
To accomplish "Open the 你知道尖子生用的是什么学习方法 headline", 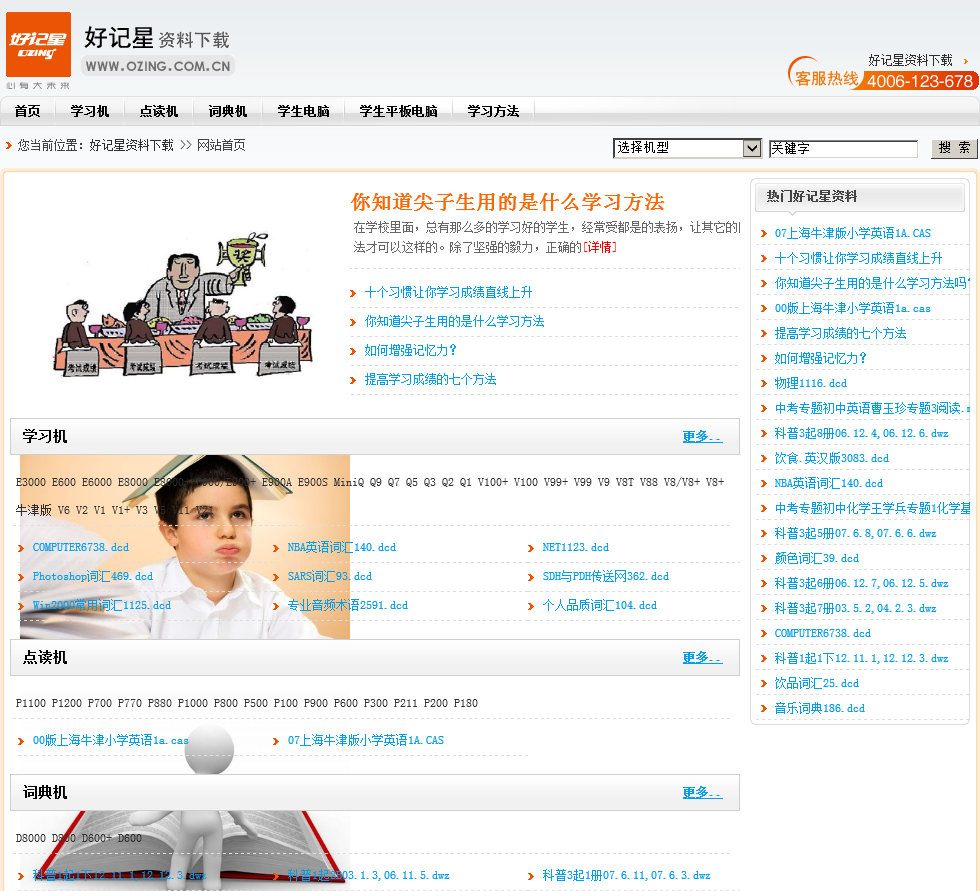I will (x=508, y=202).
